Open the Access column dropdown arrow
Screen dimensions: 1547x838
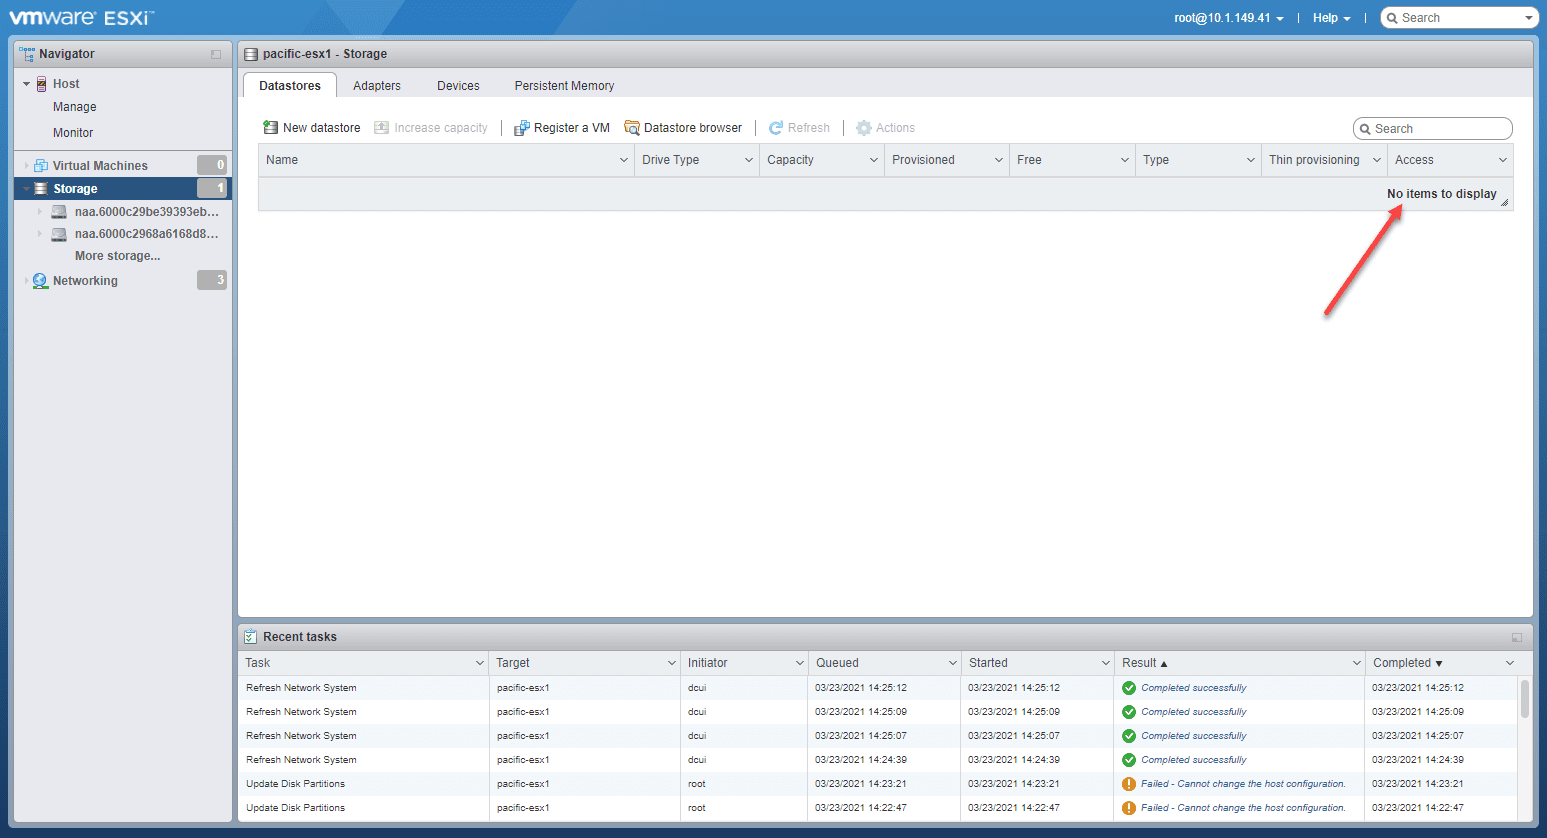pyautogui.click(x=1503, y=160)
